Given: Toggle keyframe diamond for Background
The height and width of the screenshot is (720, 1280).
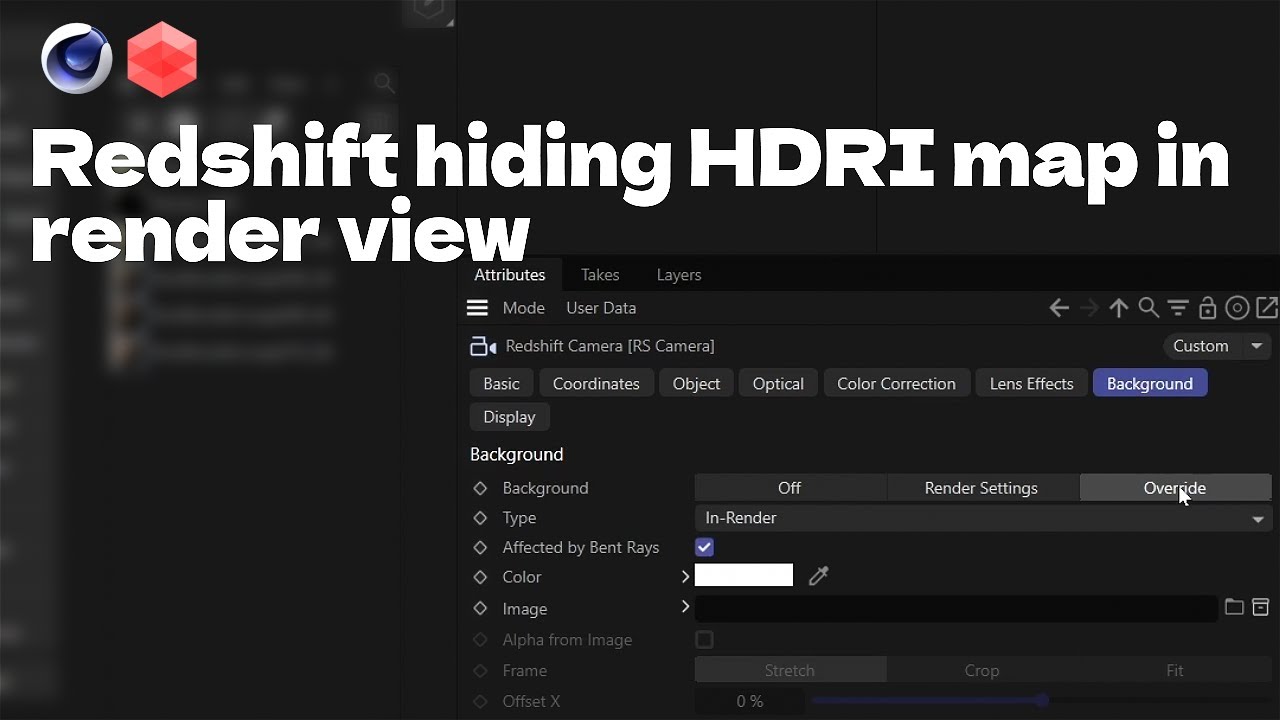Looking at the screenshot, I should [x=480, y=488].
